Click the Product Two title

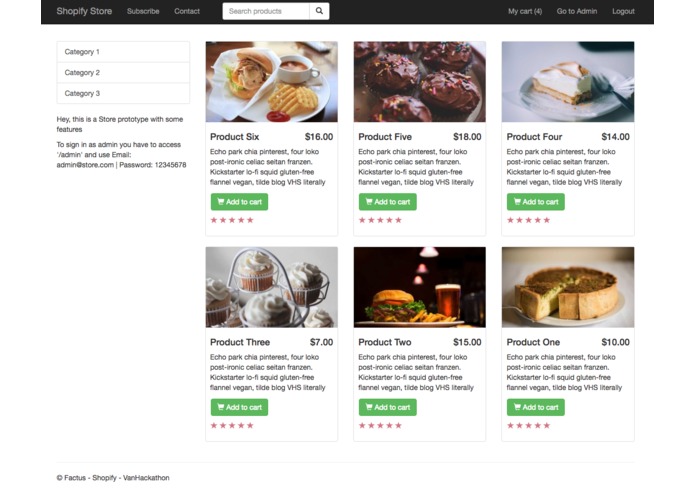click(385, 342)
